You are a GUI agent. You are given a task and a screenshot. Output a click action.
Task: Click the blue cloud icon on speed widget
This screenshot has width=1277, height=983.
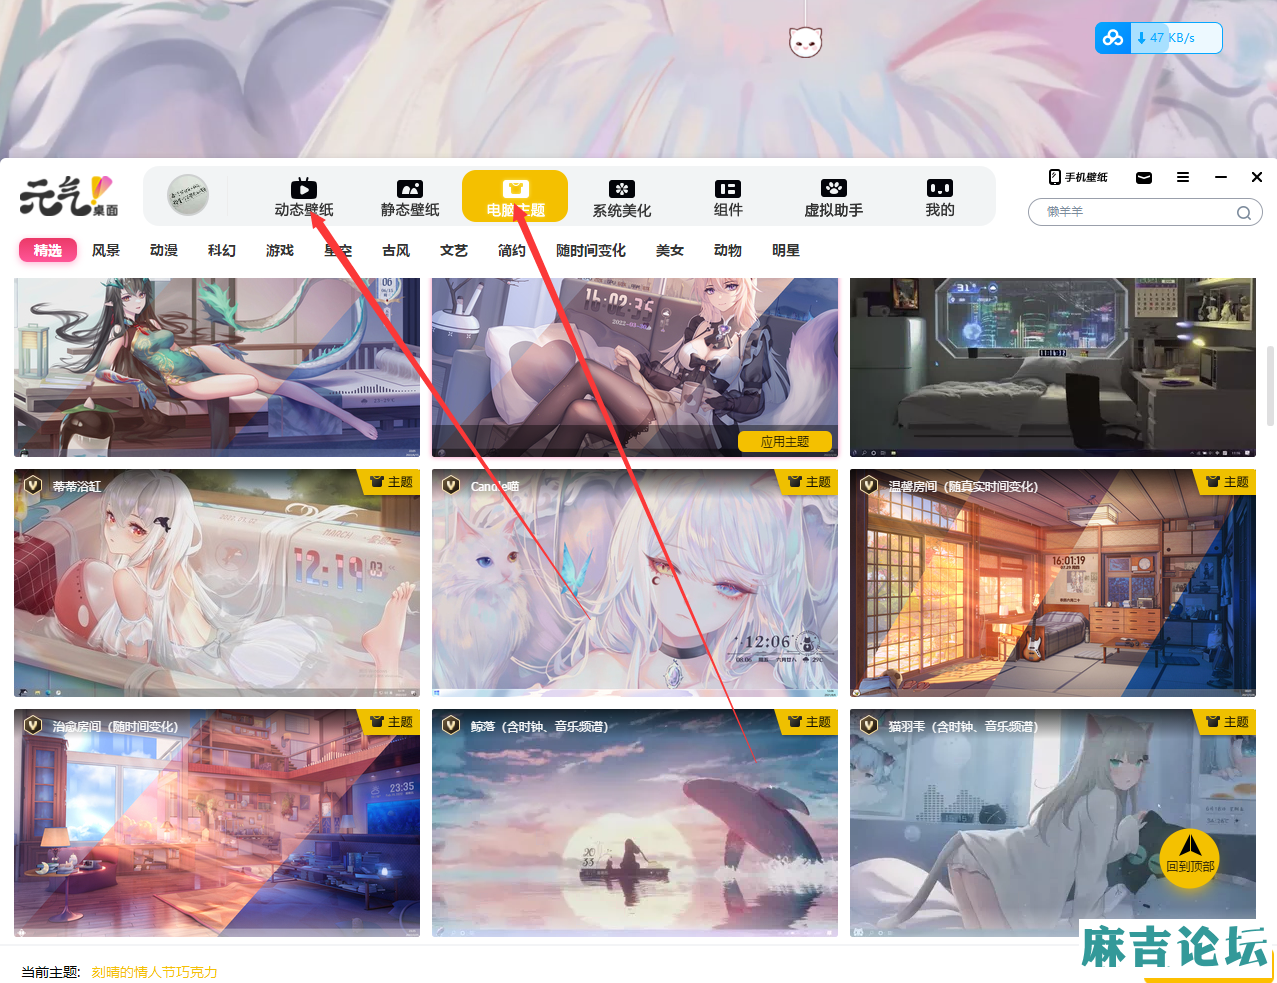click(x=1113, y=38)
